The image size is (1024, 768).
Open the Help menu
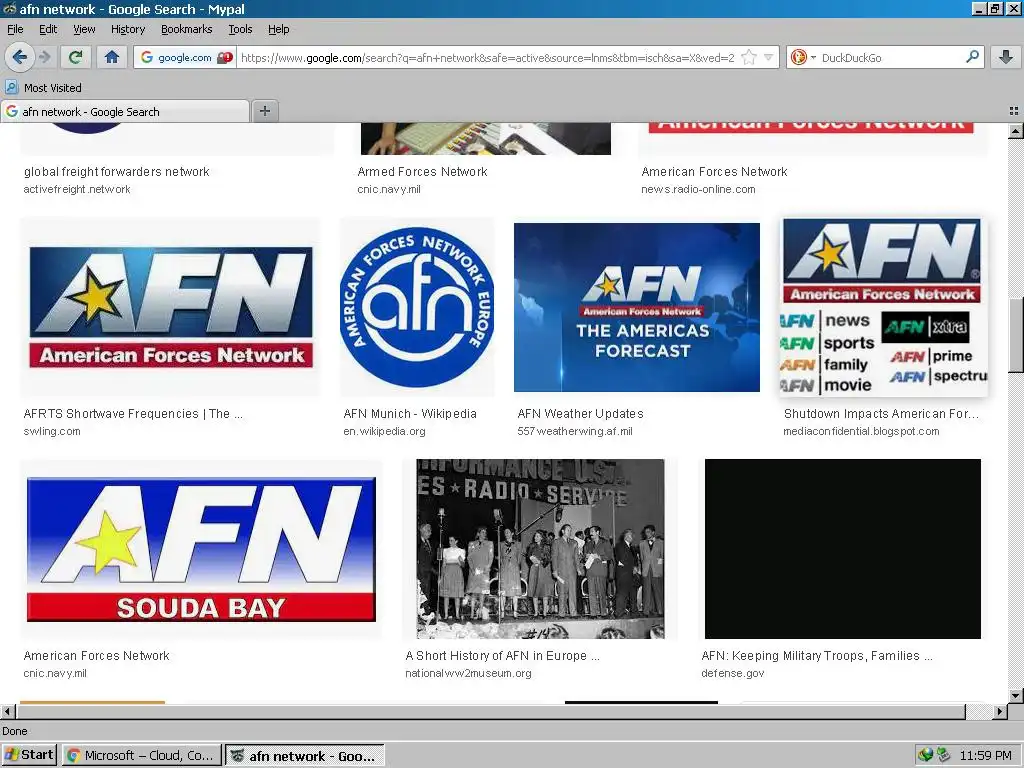(279, 29)
